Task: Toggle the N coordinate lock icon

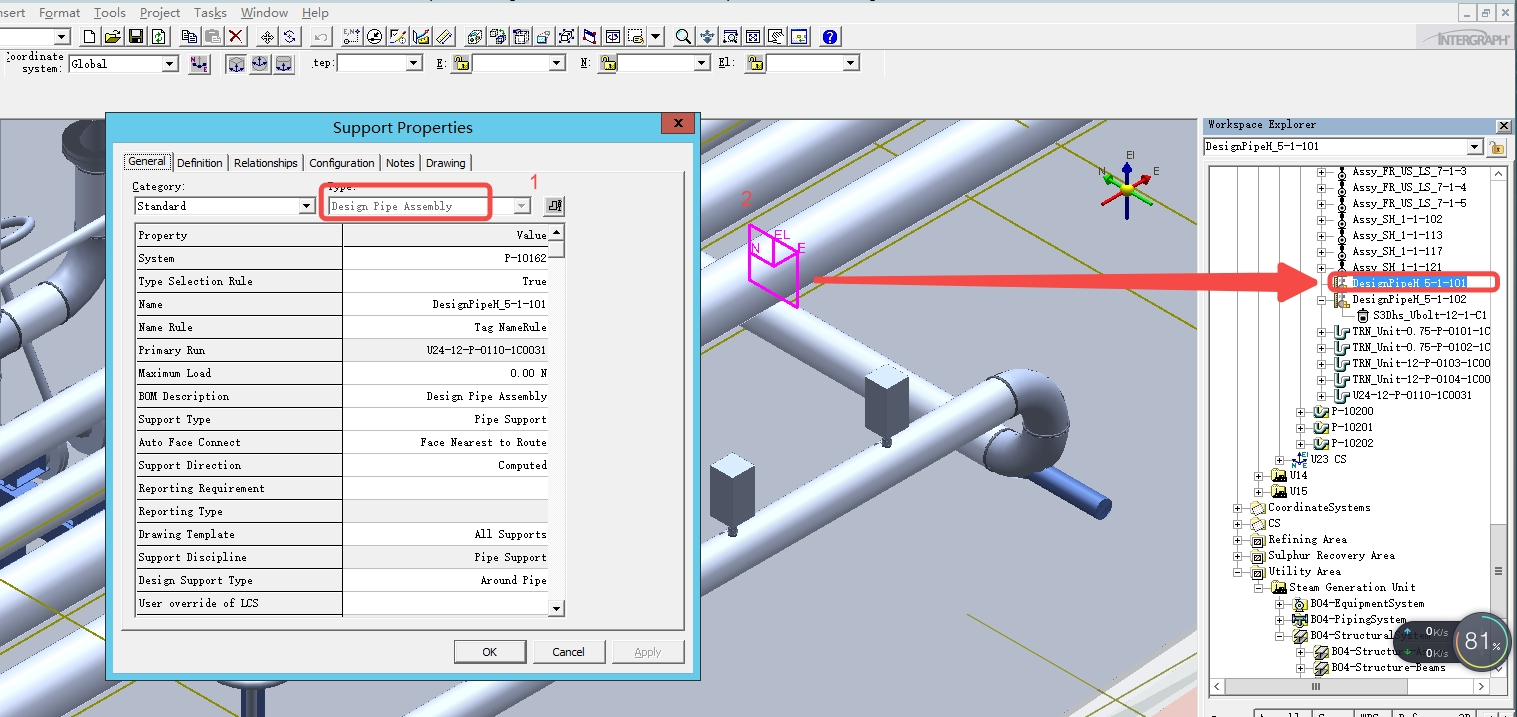Action: (609, 63)
